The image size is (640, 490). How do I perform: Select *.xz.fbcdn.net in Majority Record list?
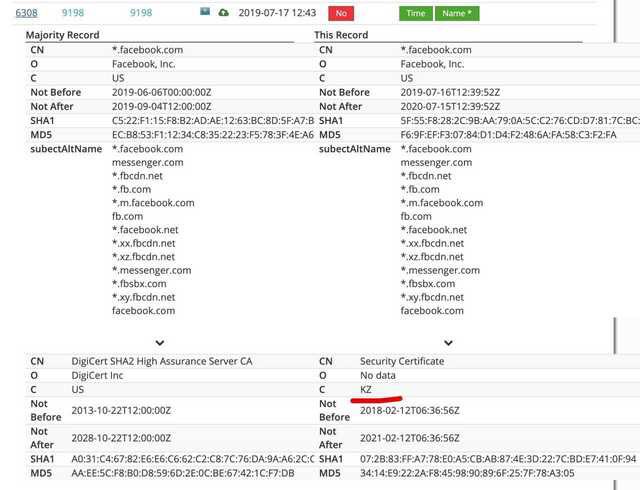tap(144, 257)
